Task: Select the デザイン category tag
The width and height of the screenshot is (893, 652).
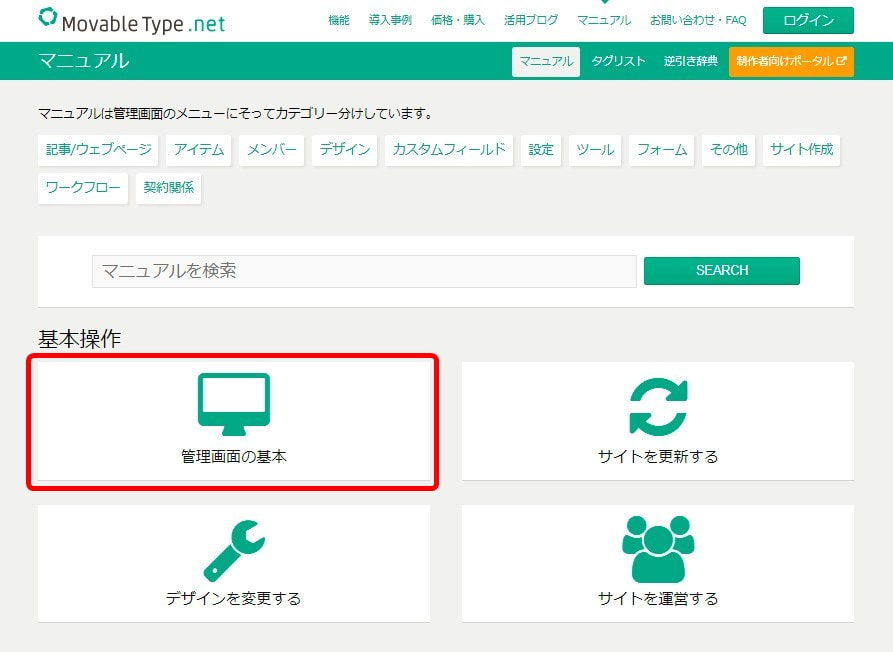Action: tap(345, 150)
